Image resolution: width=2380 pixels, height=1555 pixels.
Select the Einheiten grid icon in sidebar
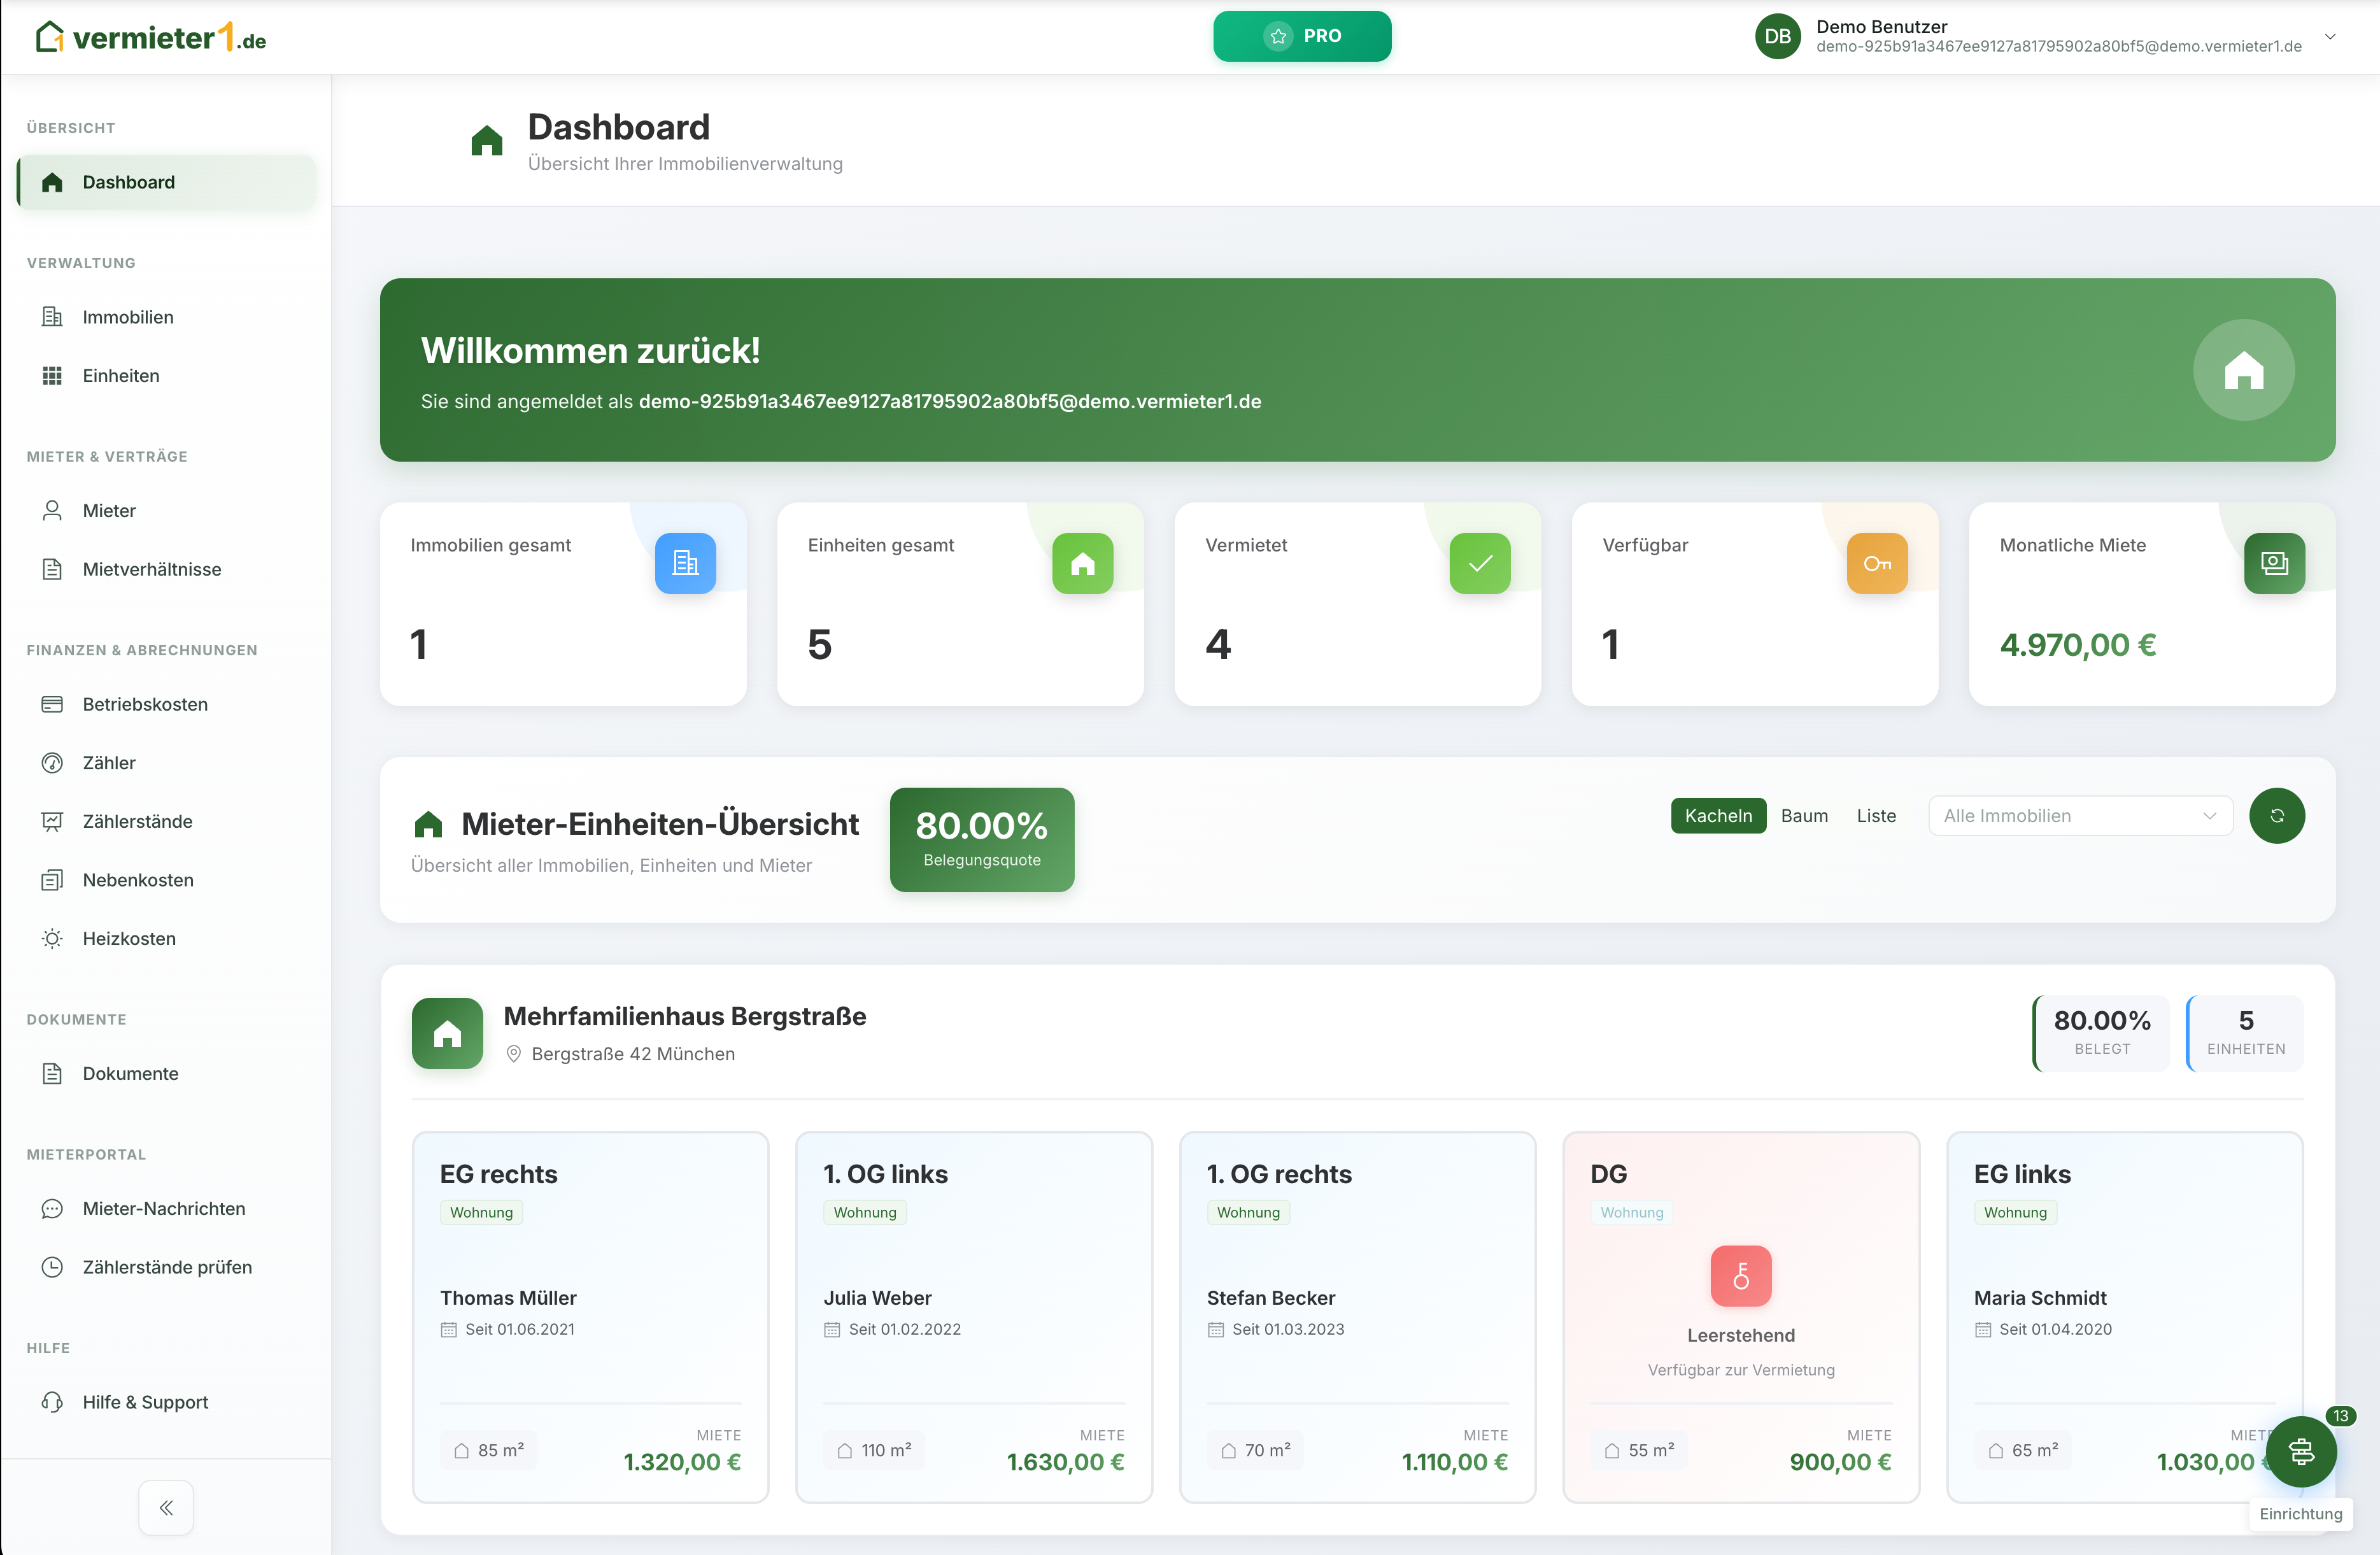53,375
